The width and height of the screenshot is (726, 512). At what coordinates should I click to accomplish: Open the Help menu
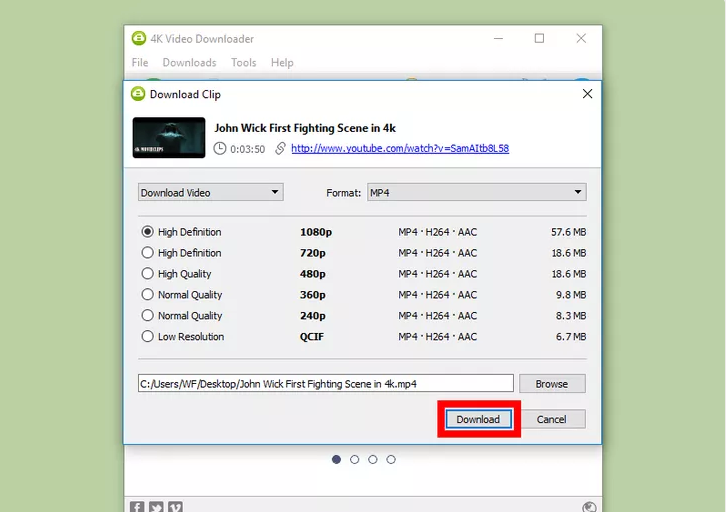[282, 62]
